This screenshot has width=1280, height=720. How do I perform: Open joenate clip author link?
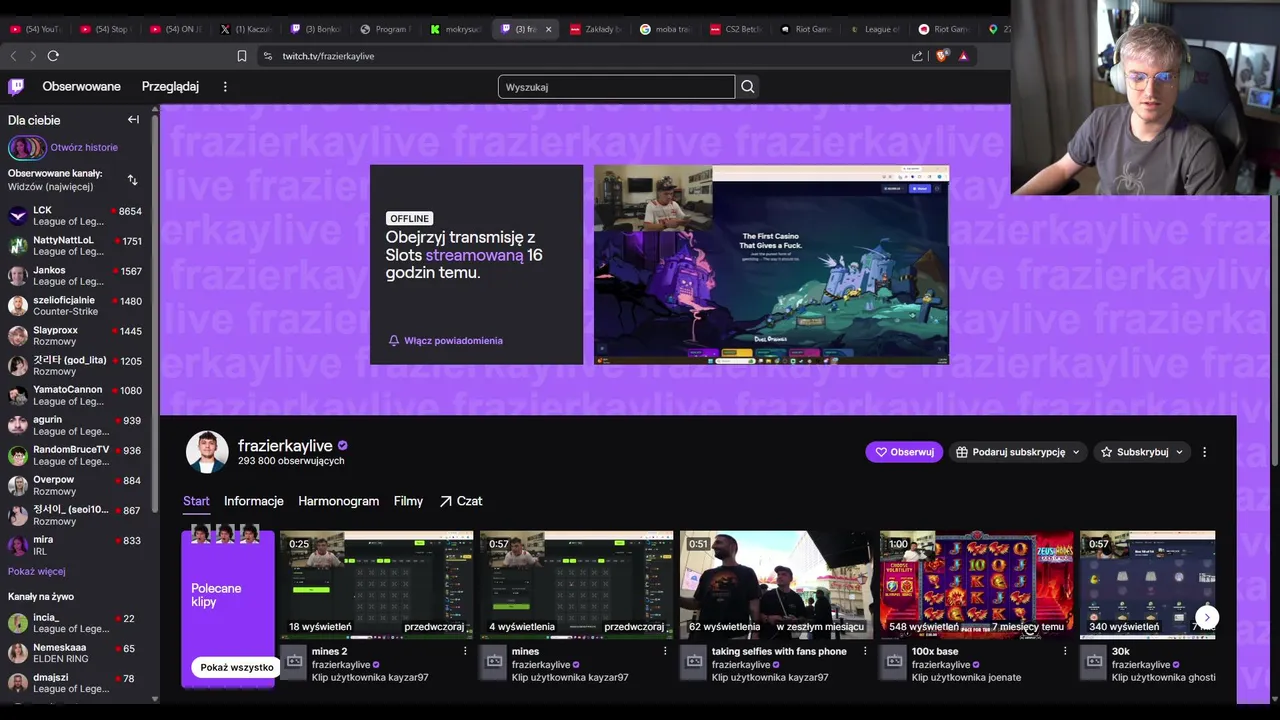[966, 677]
